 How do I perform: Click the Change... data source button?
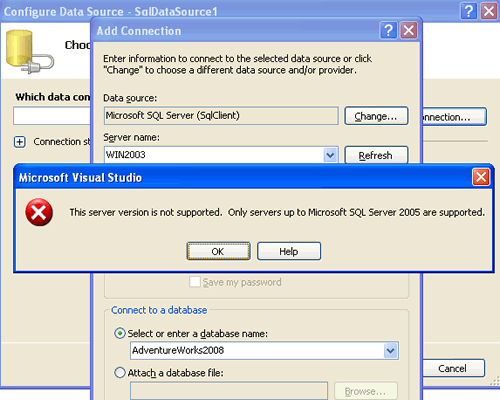pyautogui.click(x=376, y=116)
